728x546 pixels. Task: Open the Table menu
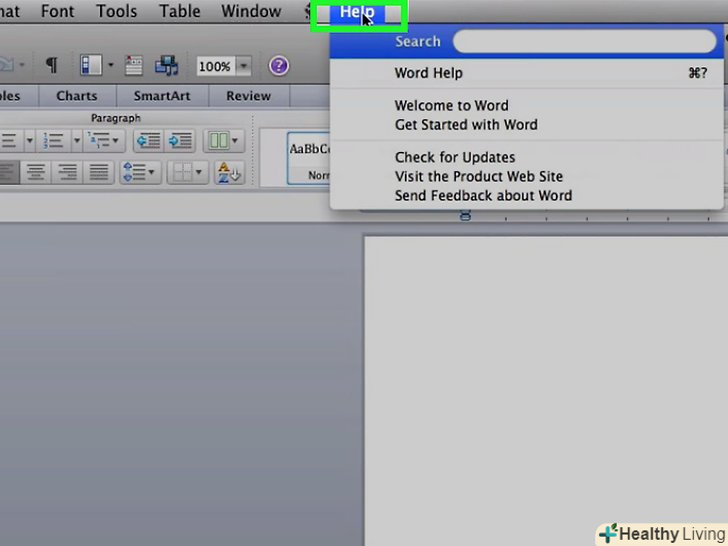(x=180, y=11)
